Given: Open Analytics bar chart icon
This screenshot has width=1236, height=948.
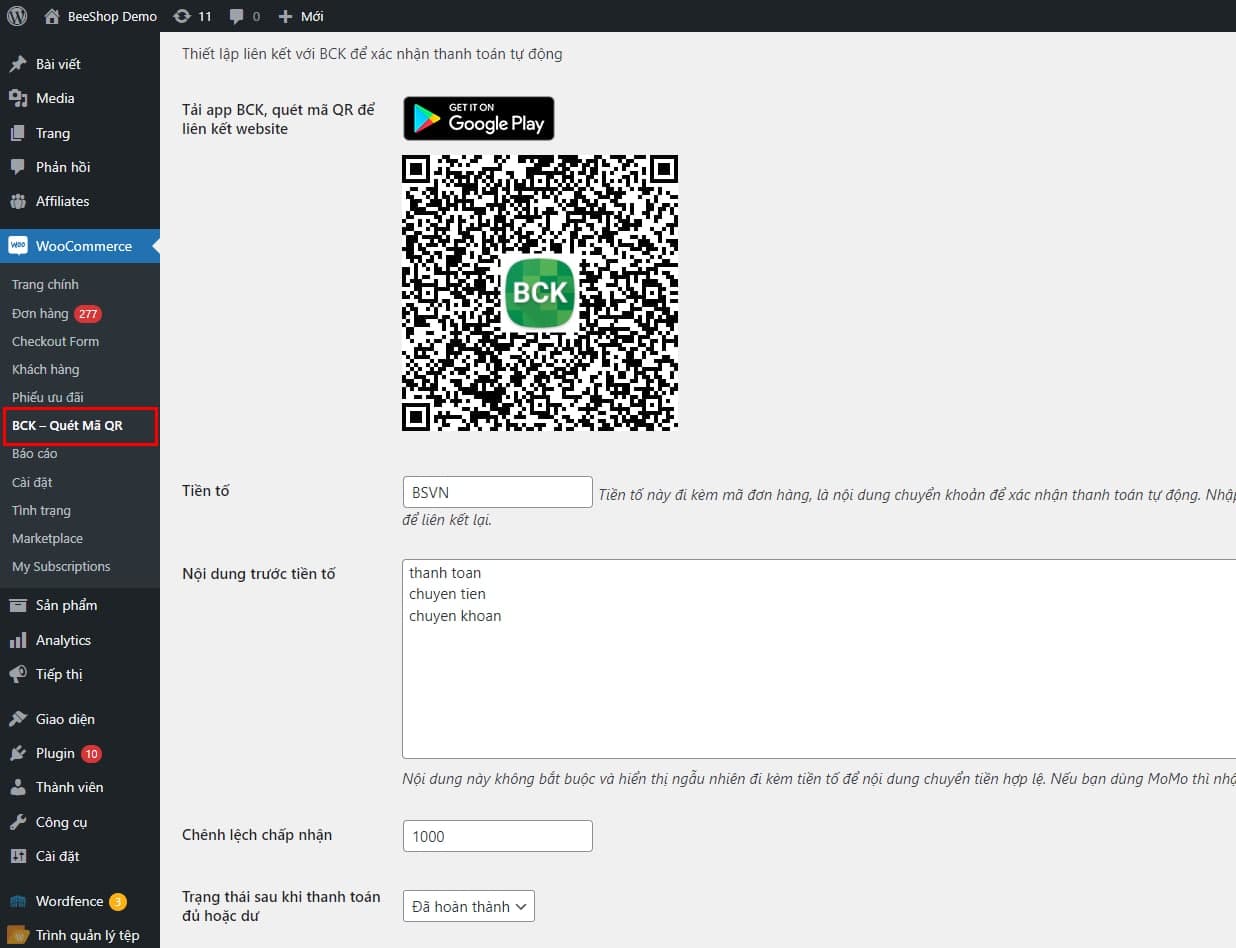Looking at the screenshot, I should tap(18, 640).
